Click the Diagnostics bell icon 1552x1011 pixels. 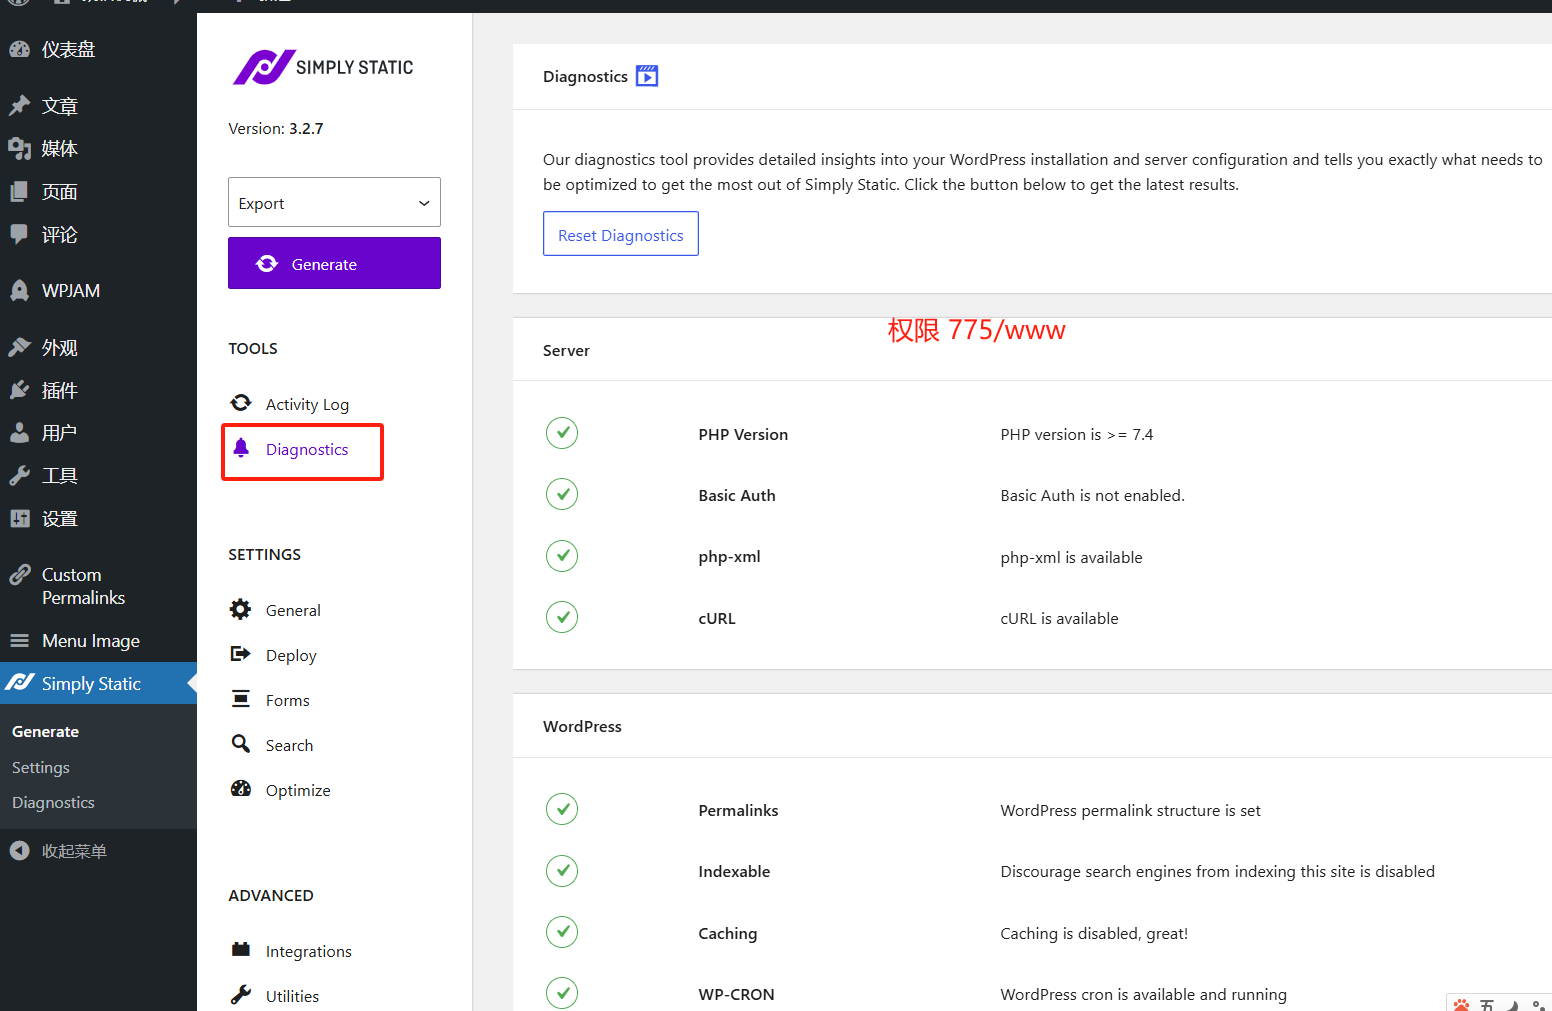click(241, 448)
